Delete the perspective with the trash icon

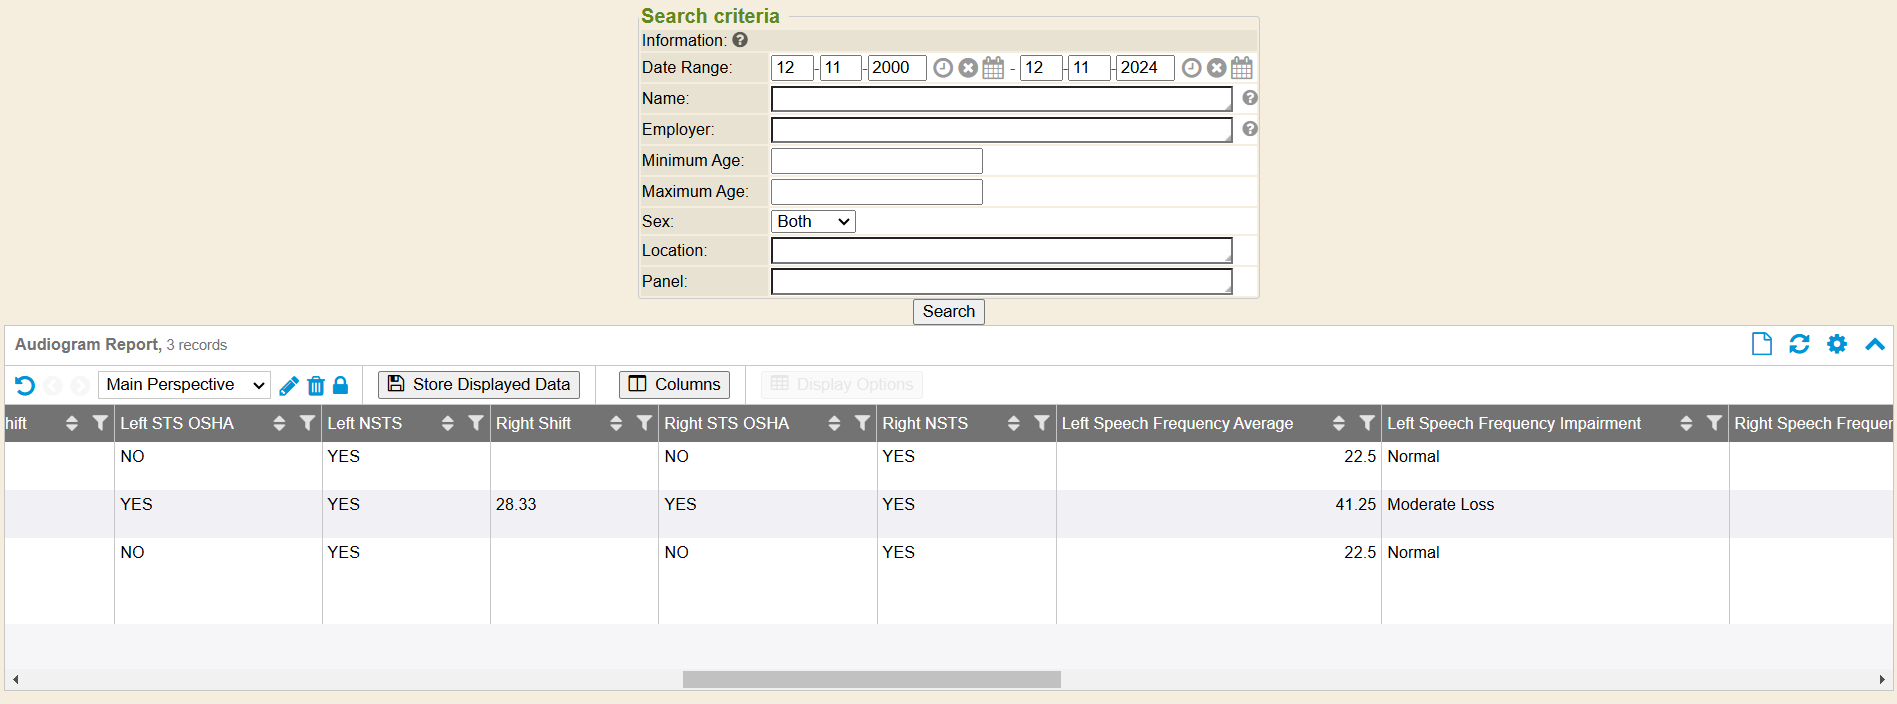click(x=316, y=386)
